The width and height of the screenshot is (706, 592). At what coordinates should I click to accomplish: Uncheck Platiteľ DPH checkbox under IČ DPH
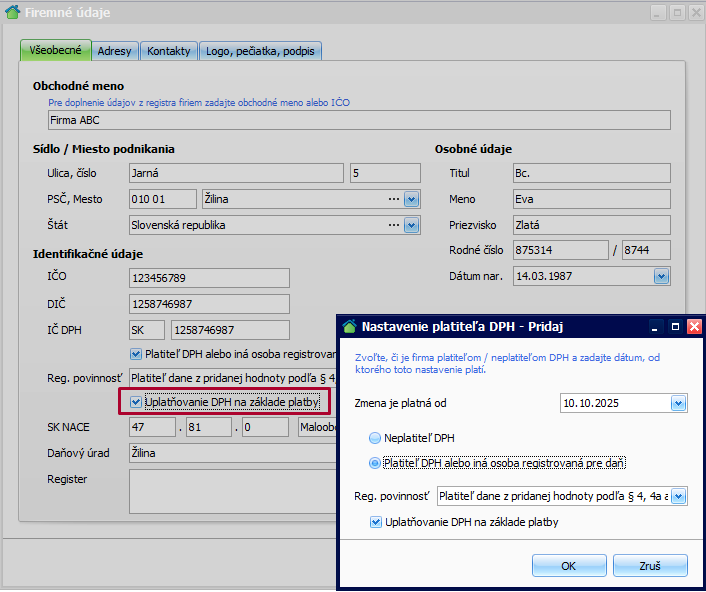136,354
